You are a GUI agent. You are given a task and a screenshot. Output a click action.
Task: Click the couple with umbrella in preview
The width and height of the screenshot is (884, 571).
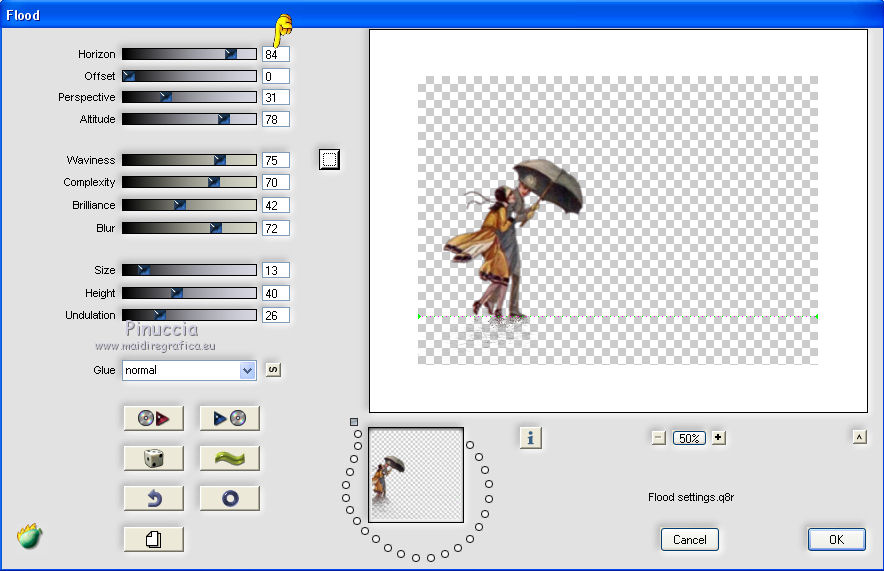pyautogui.click(x=513, y=238)
